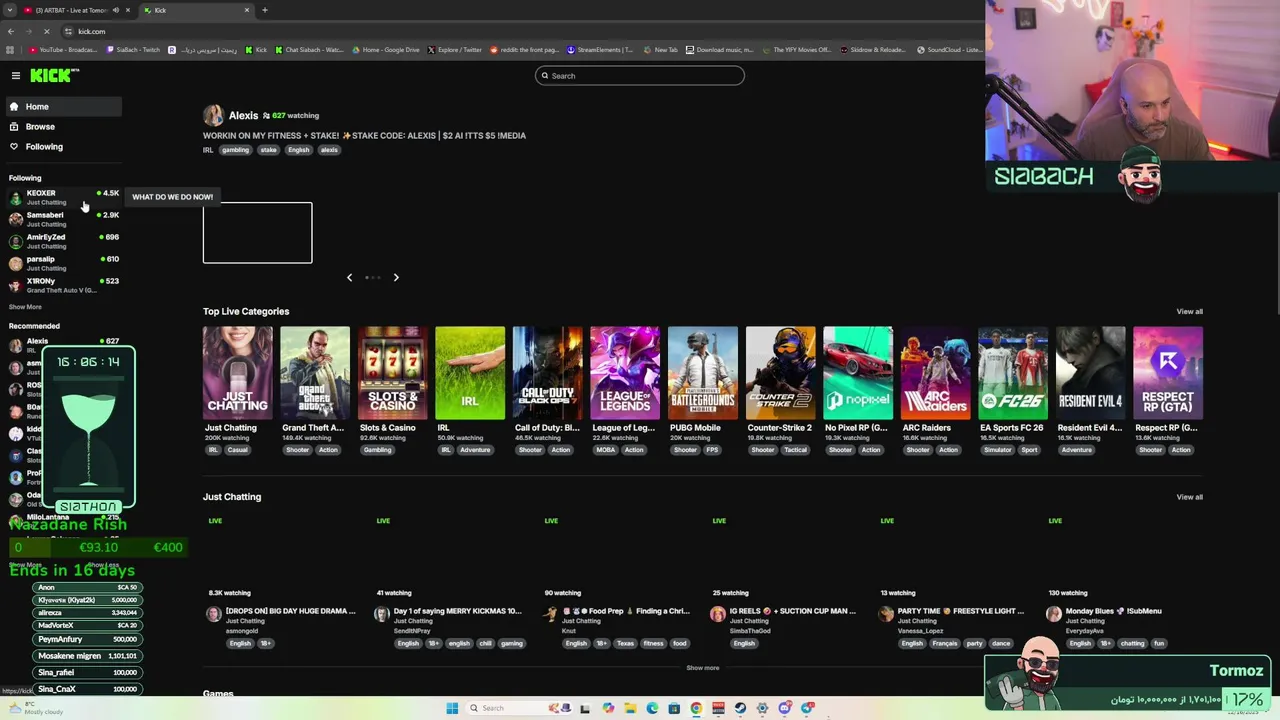Viewport: 1280px width, 720px height.
Task: Open asmongold stream avatar
Action: 213,614
